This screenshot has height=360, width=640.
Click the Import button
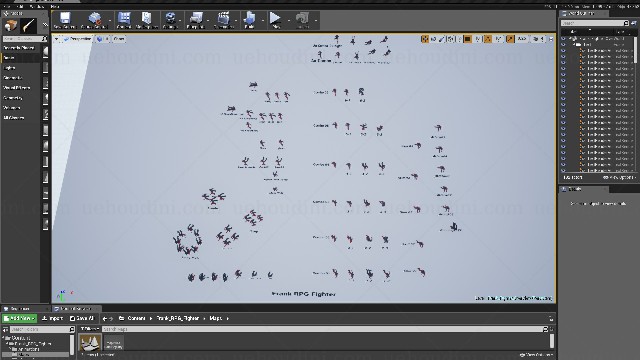(53, 318)
